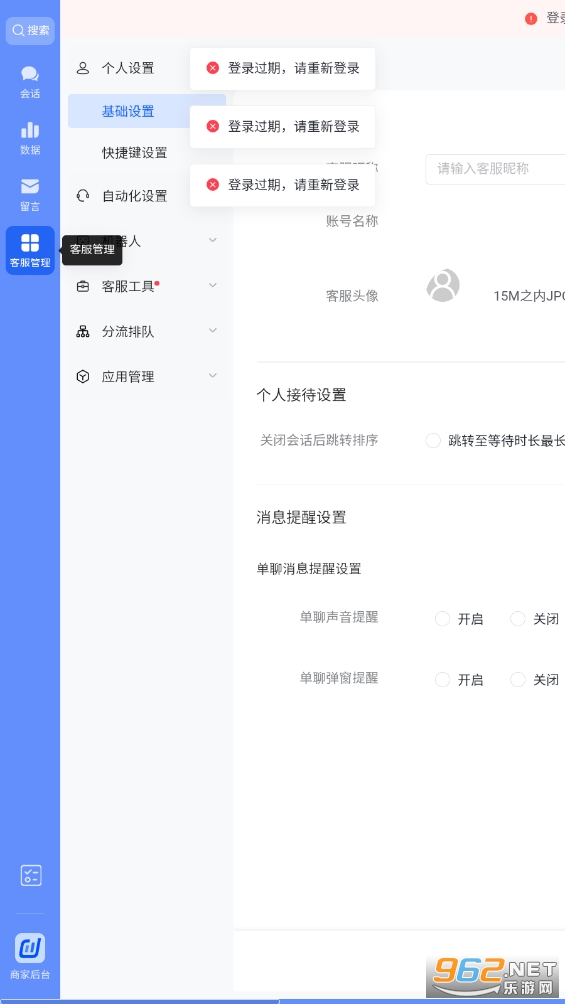Screen dimensions: 565x1004
Task: Select 跳转至等待时长最长 radio option
Action: 433,441
